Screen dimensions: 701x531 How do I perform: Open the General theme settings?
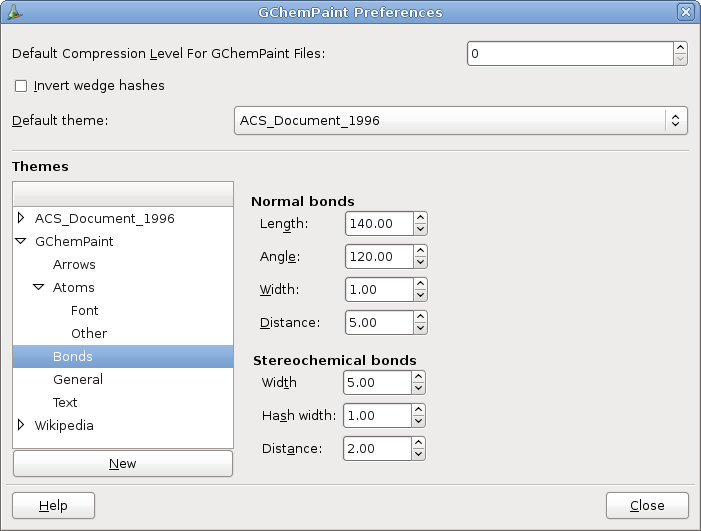pos(78,379)
